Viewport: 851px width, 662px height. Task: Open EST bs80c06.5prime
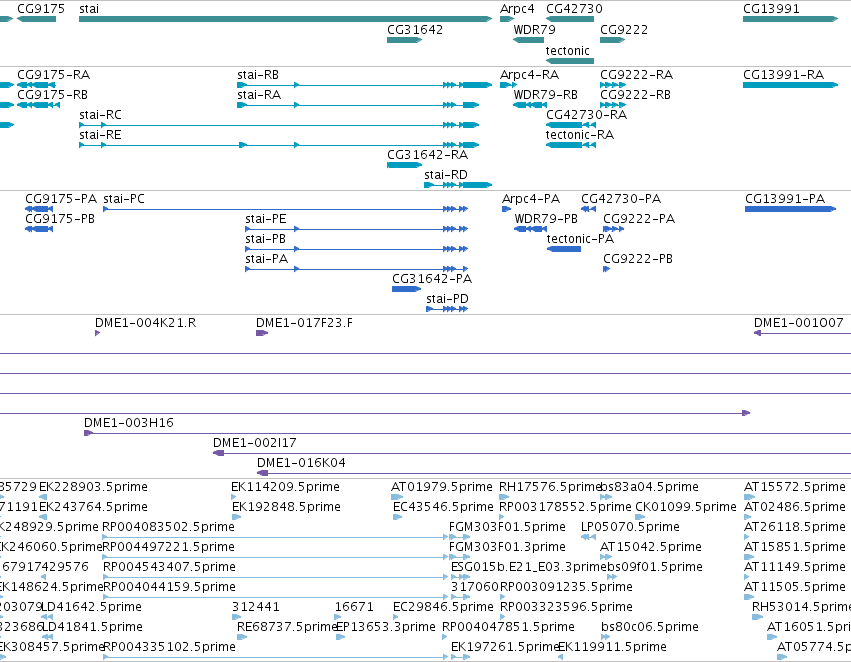650,627
